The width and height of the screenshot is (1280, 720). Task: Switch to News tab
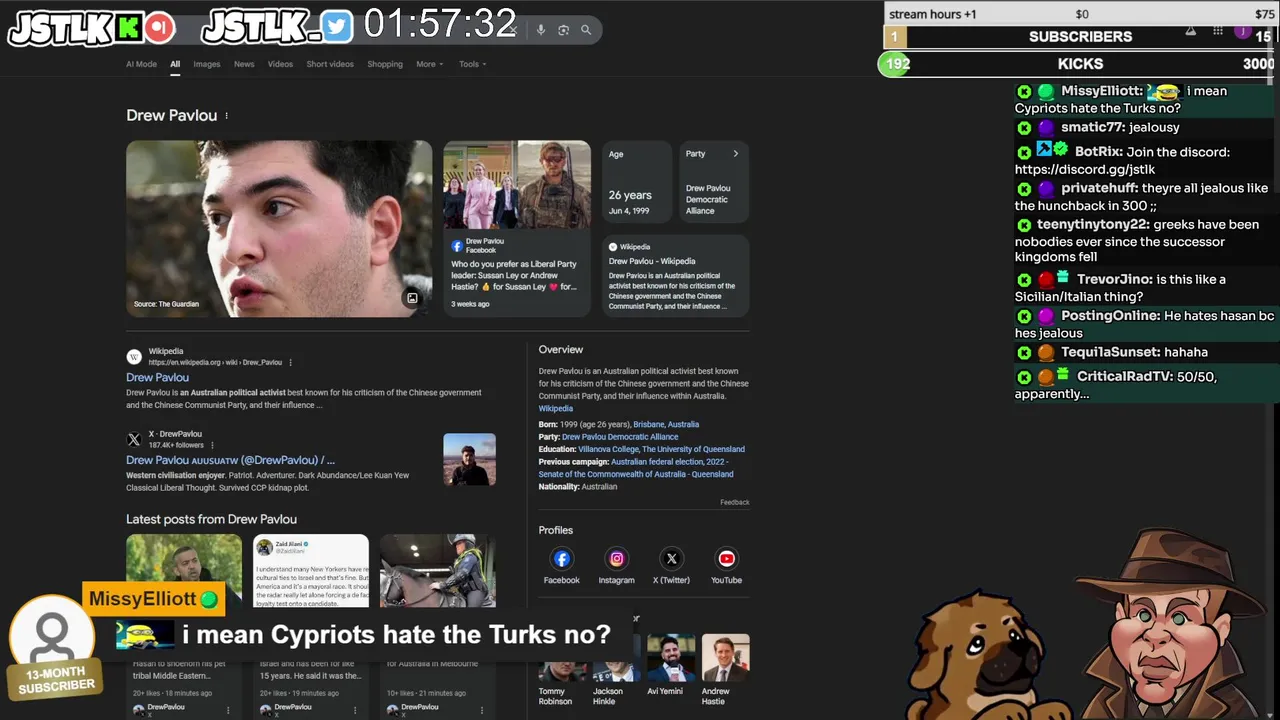point(244,64)
